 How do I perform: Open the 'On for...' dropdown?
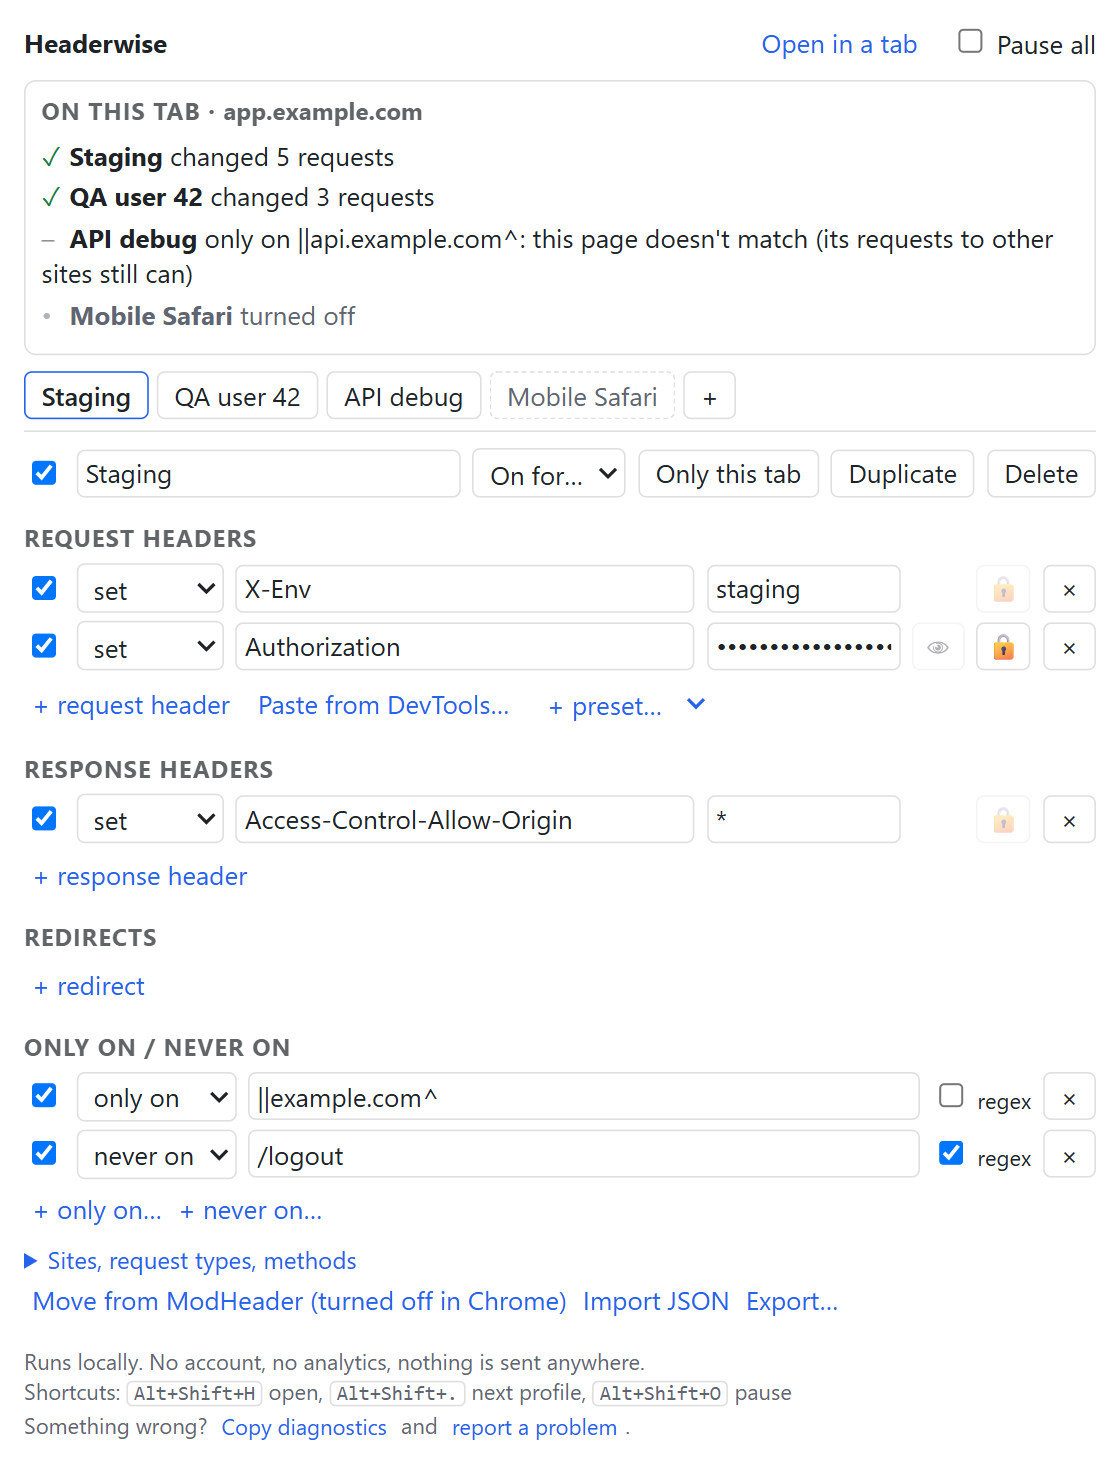click(x=549, y=474)
